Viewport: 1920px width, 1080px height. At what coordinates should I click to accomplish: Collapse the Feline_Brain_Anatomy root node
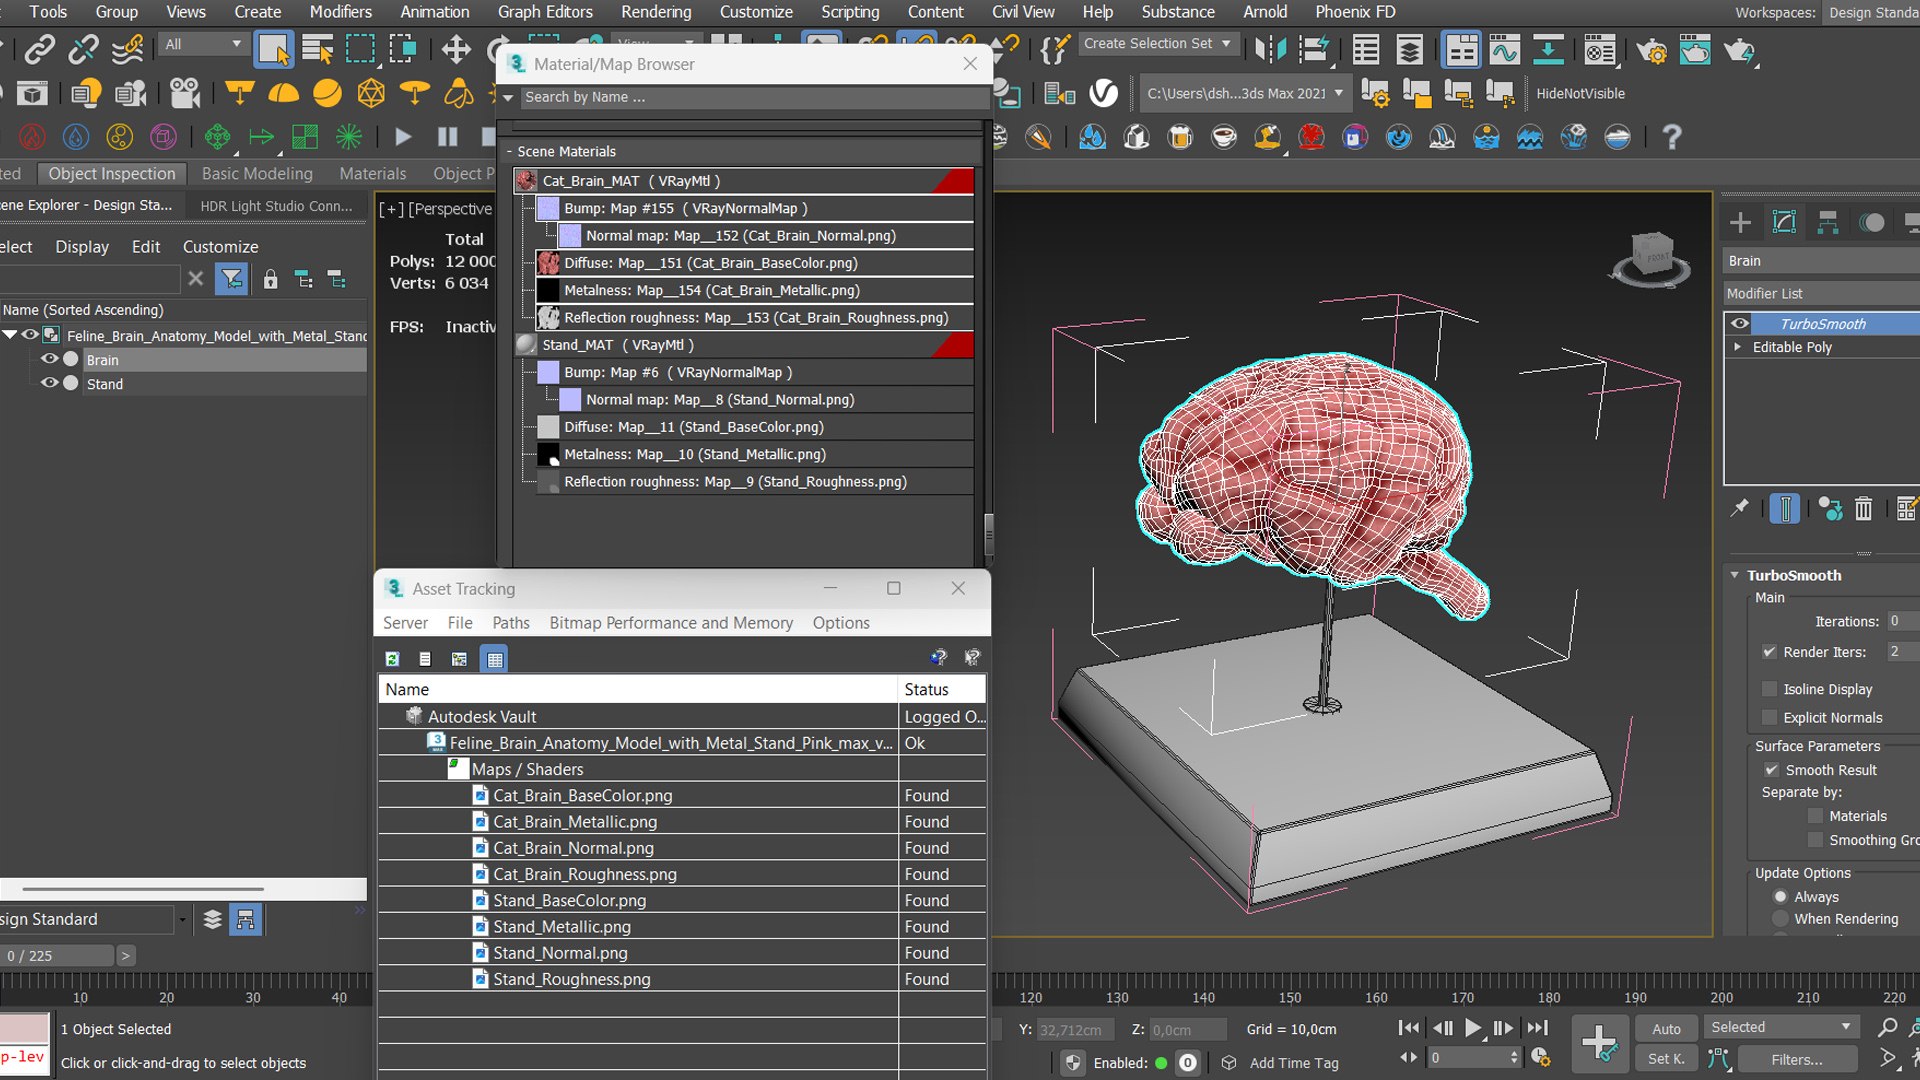pos(10,335)
